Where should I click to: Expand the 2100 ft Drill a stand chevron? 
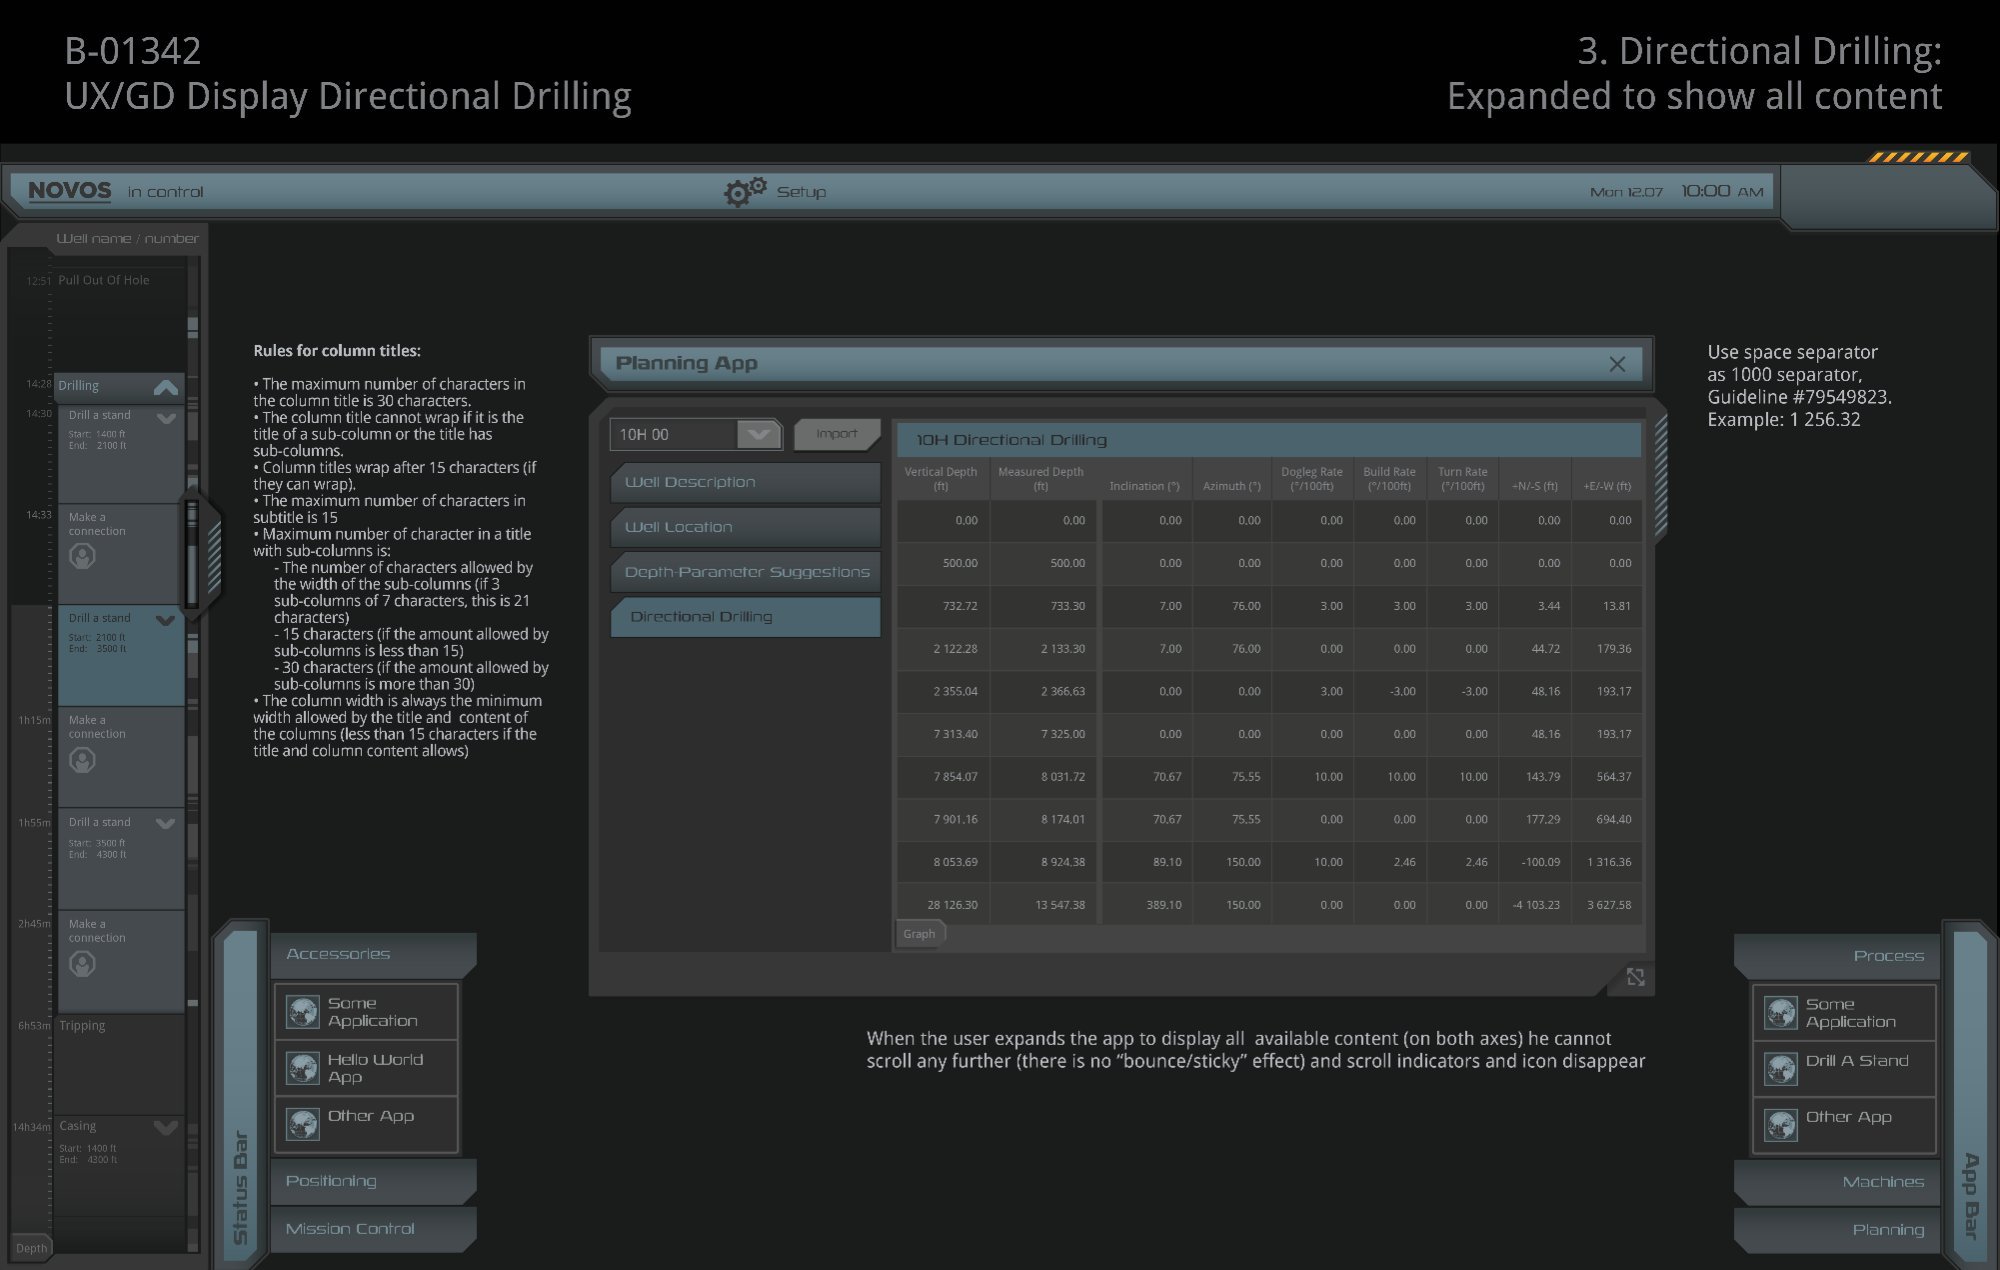[166, 621]
